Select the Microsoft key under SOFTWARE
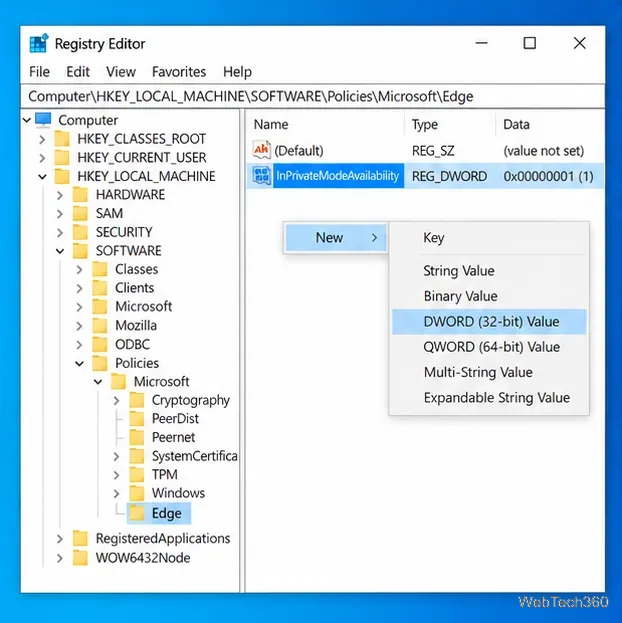Image resolution: width=622 pixels, height=623 pixels. coord(143,307)
